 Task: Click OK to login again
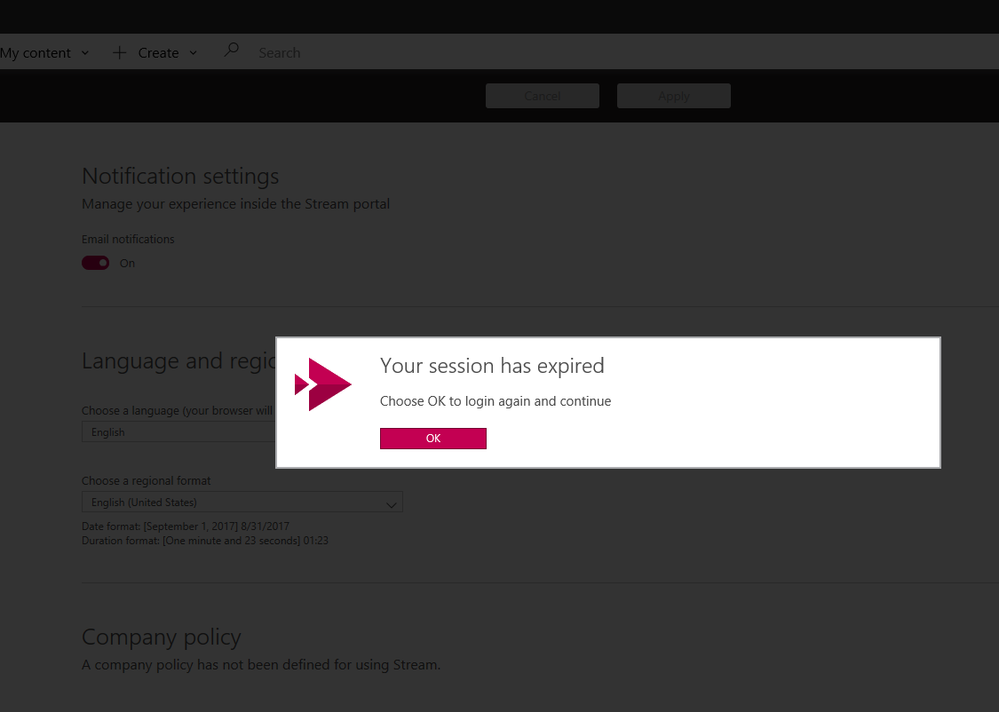(433, 438)
